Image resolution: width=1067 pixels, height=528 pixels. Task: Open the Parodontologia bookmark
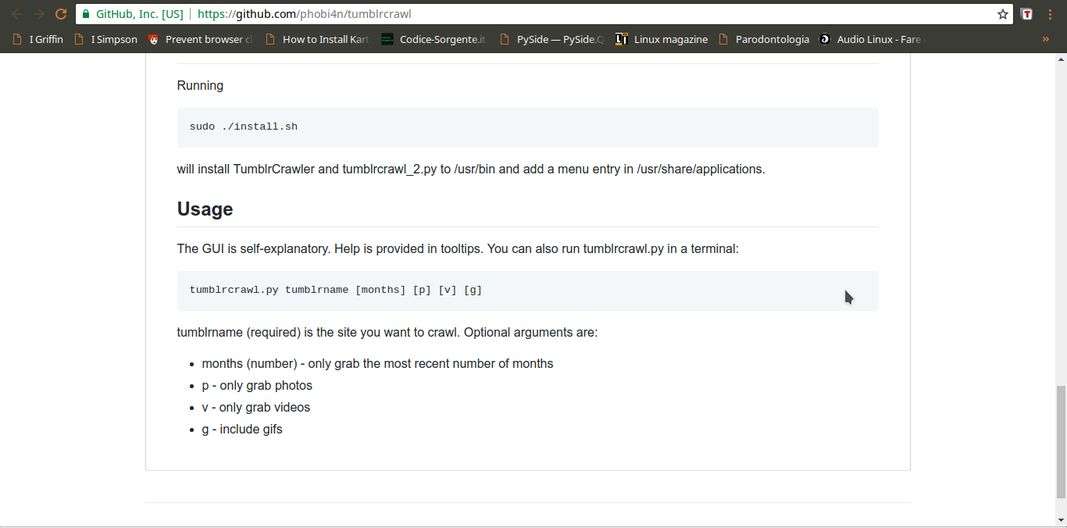[764, 39]
